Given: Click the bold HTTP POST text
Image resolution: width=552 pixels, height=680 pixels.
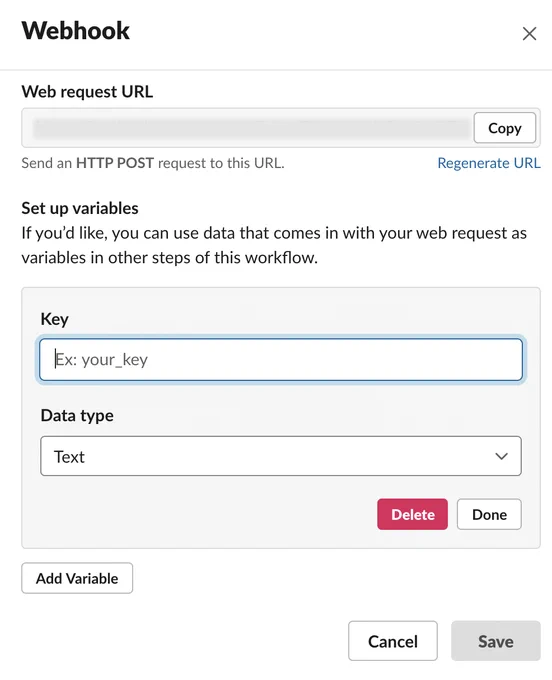Looking at the screenshot, I should click(x=115, y=163).
